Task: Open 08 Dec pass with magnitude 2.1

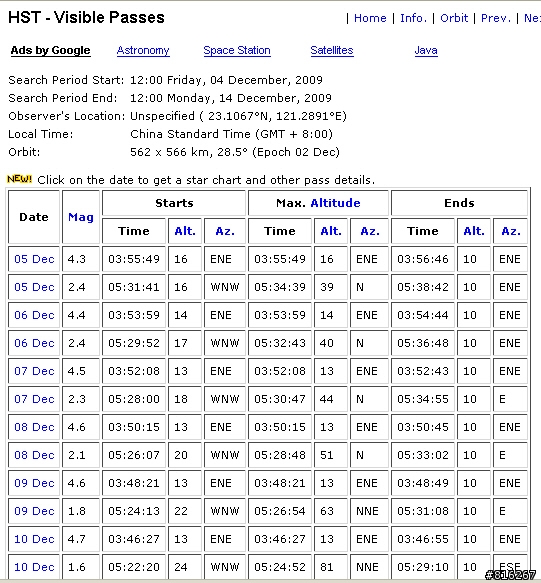Action: (34, 455)
